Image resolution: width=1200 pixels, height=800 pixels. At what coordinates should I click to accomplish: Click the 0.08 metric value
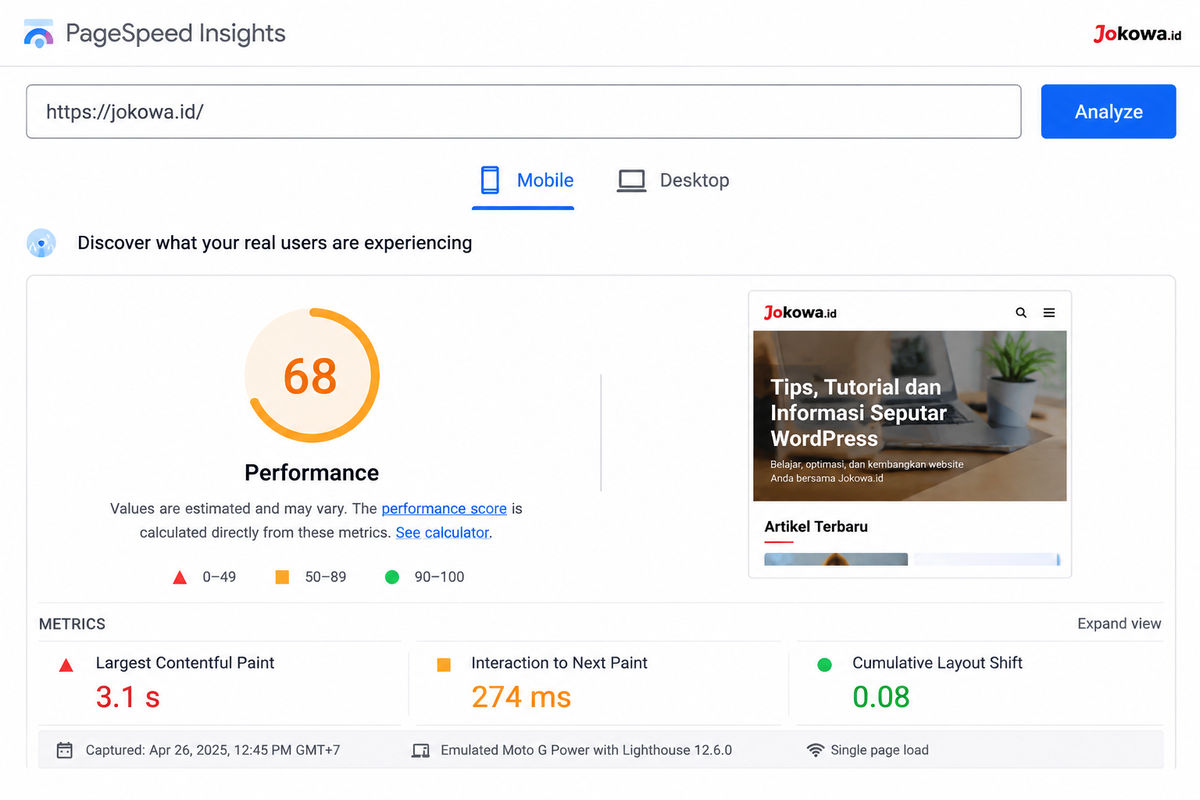coord(881,697)
